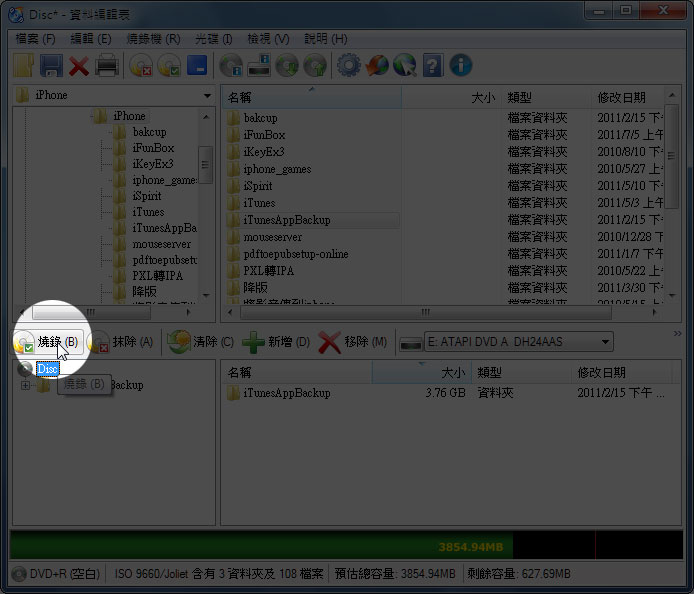Select mouseserver folder in the folder tree
Viewport: 694px width, 594px height.
pos(162,244)
